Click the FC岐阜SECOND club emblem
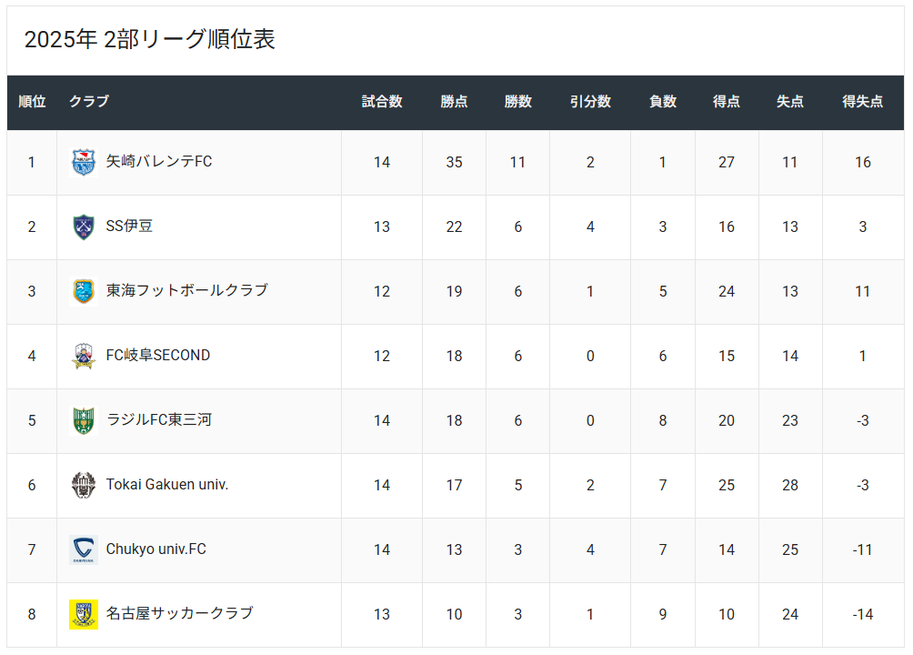This screenshot has height=655, width=913. coord(84,356)
